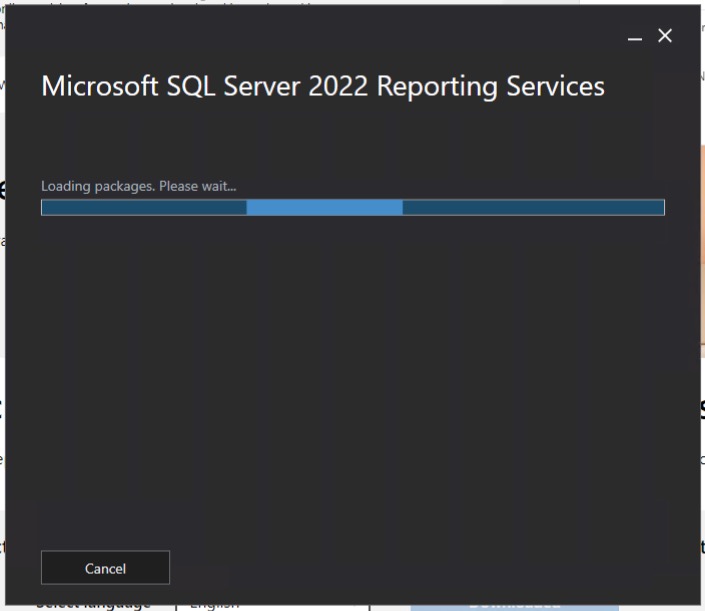Viewport: 705px width, 611px height.
Task: Click the light blue progress bar segment
Action: [x=324, y=207]
